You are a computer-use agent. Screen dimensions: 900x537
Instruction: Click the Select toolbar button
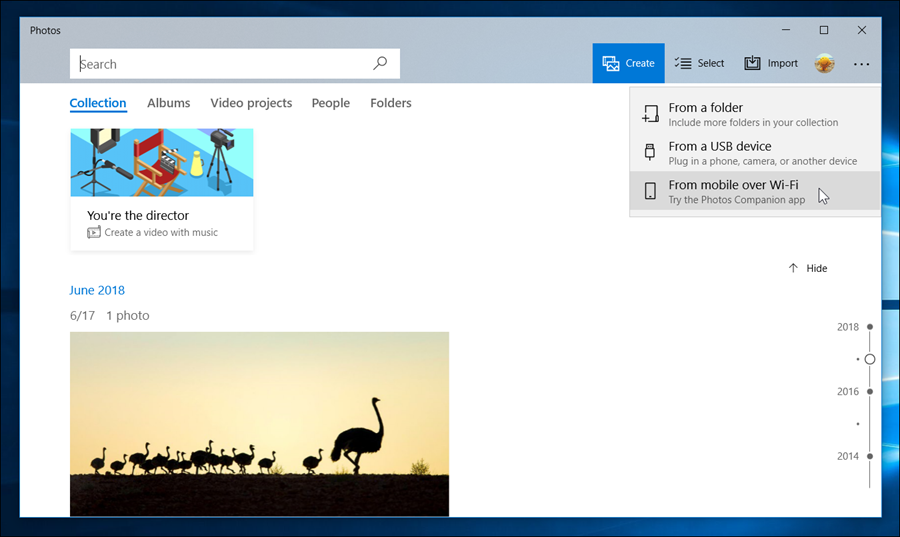[699, 63]
